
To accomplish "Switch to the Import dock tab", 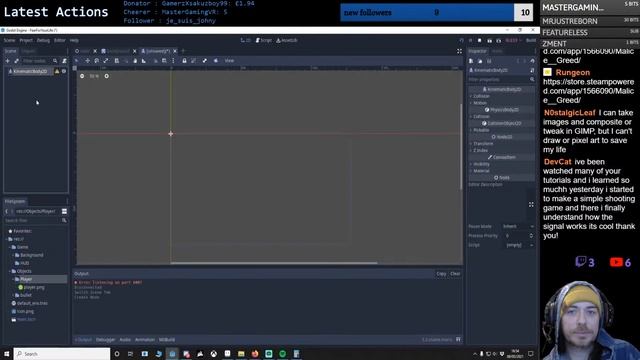I will [28, 51].
